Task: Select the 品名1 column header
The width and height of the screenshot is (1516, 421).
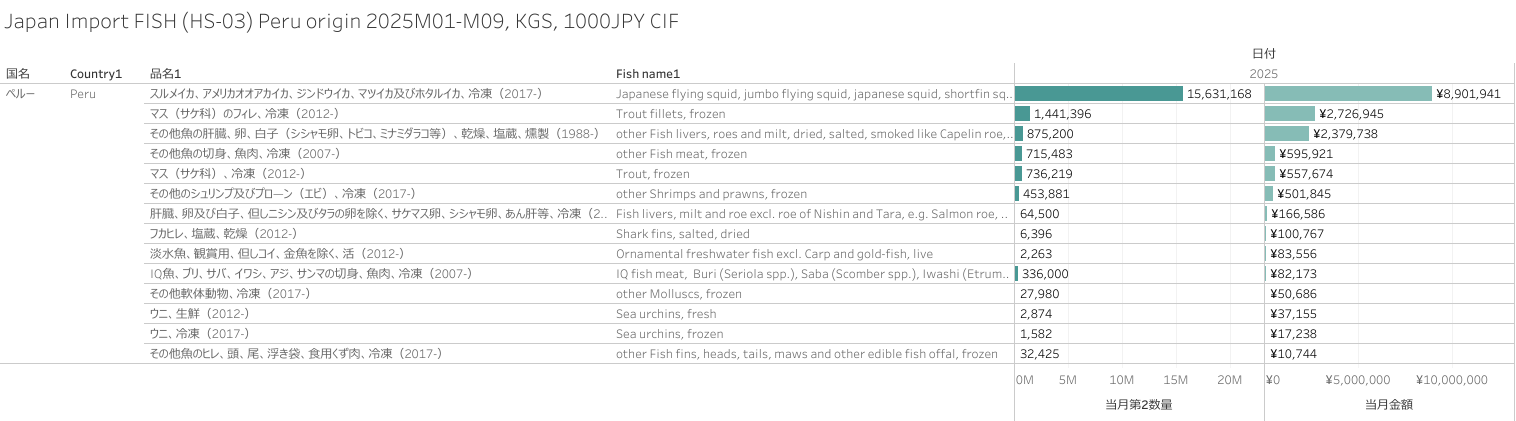Action: pyautogui.click(x=164, y=74)
